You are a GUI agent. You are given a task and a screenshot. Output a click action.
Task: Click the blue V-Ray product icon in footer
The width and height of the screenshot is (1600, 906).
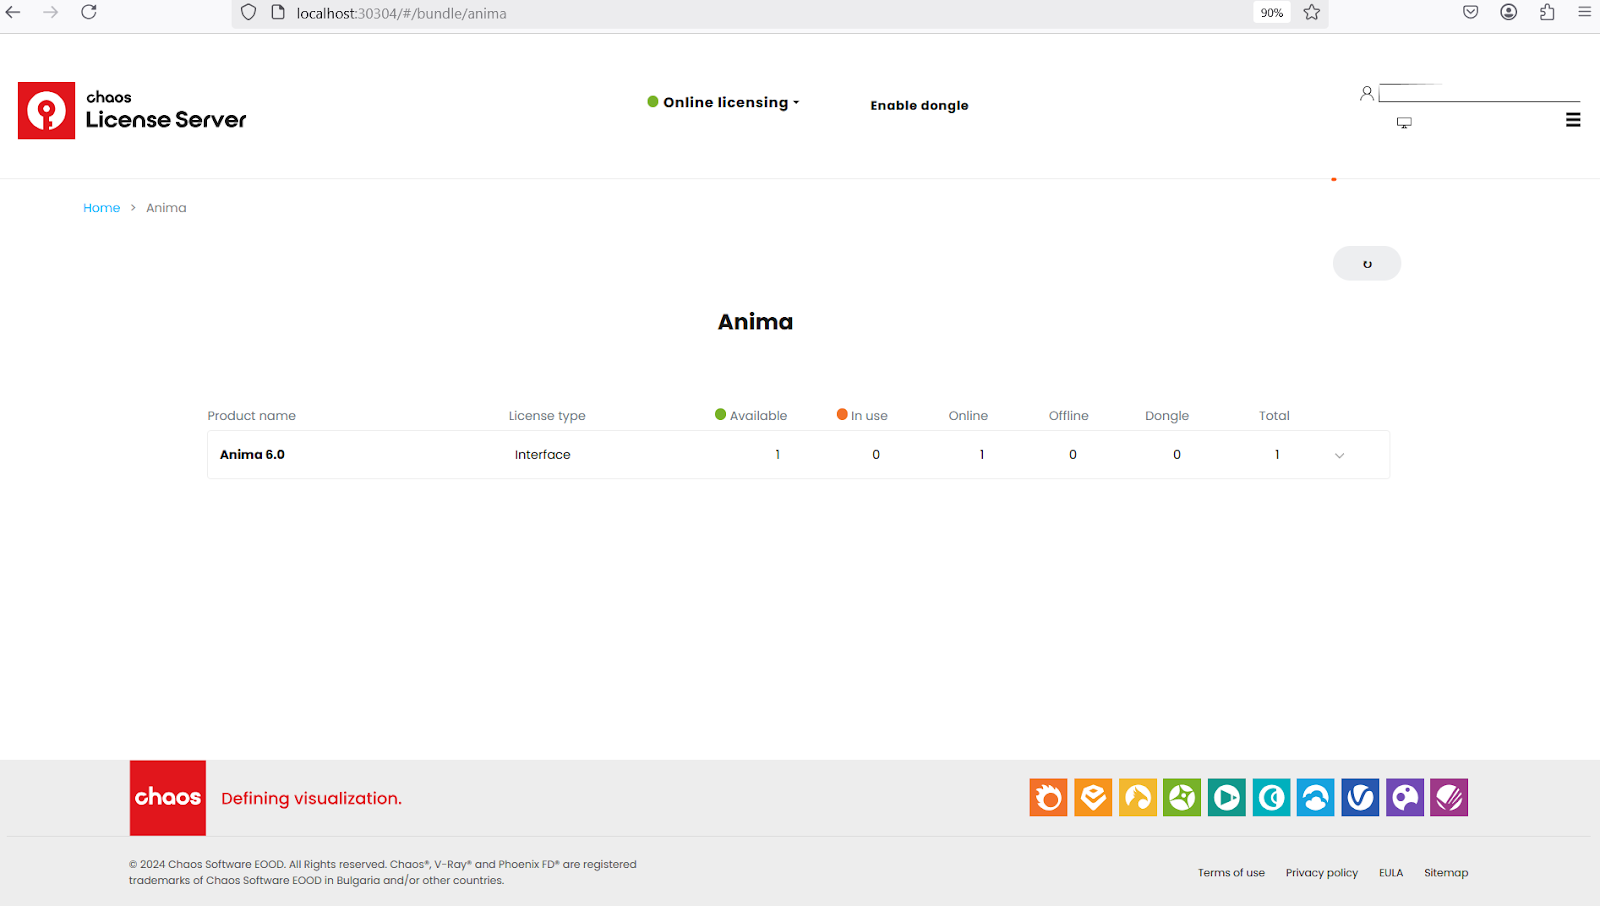(1360, 798)
